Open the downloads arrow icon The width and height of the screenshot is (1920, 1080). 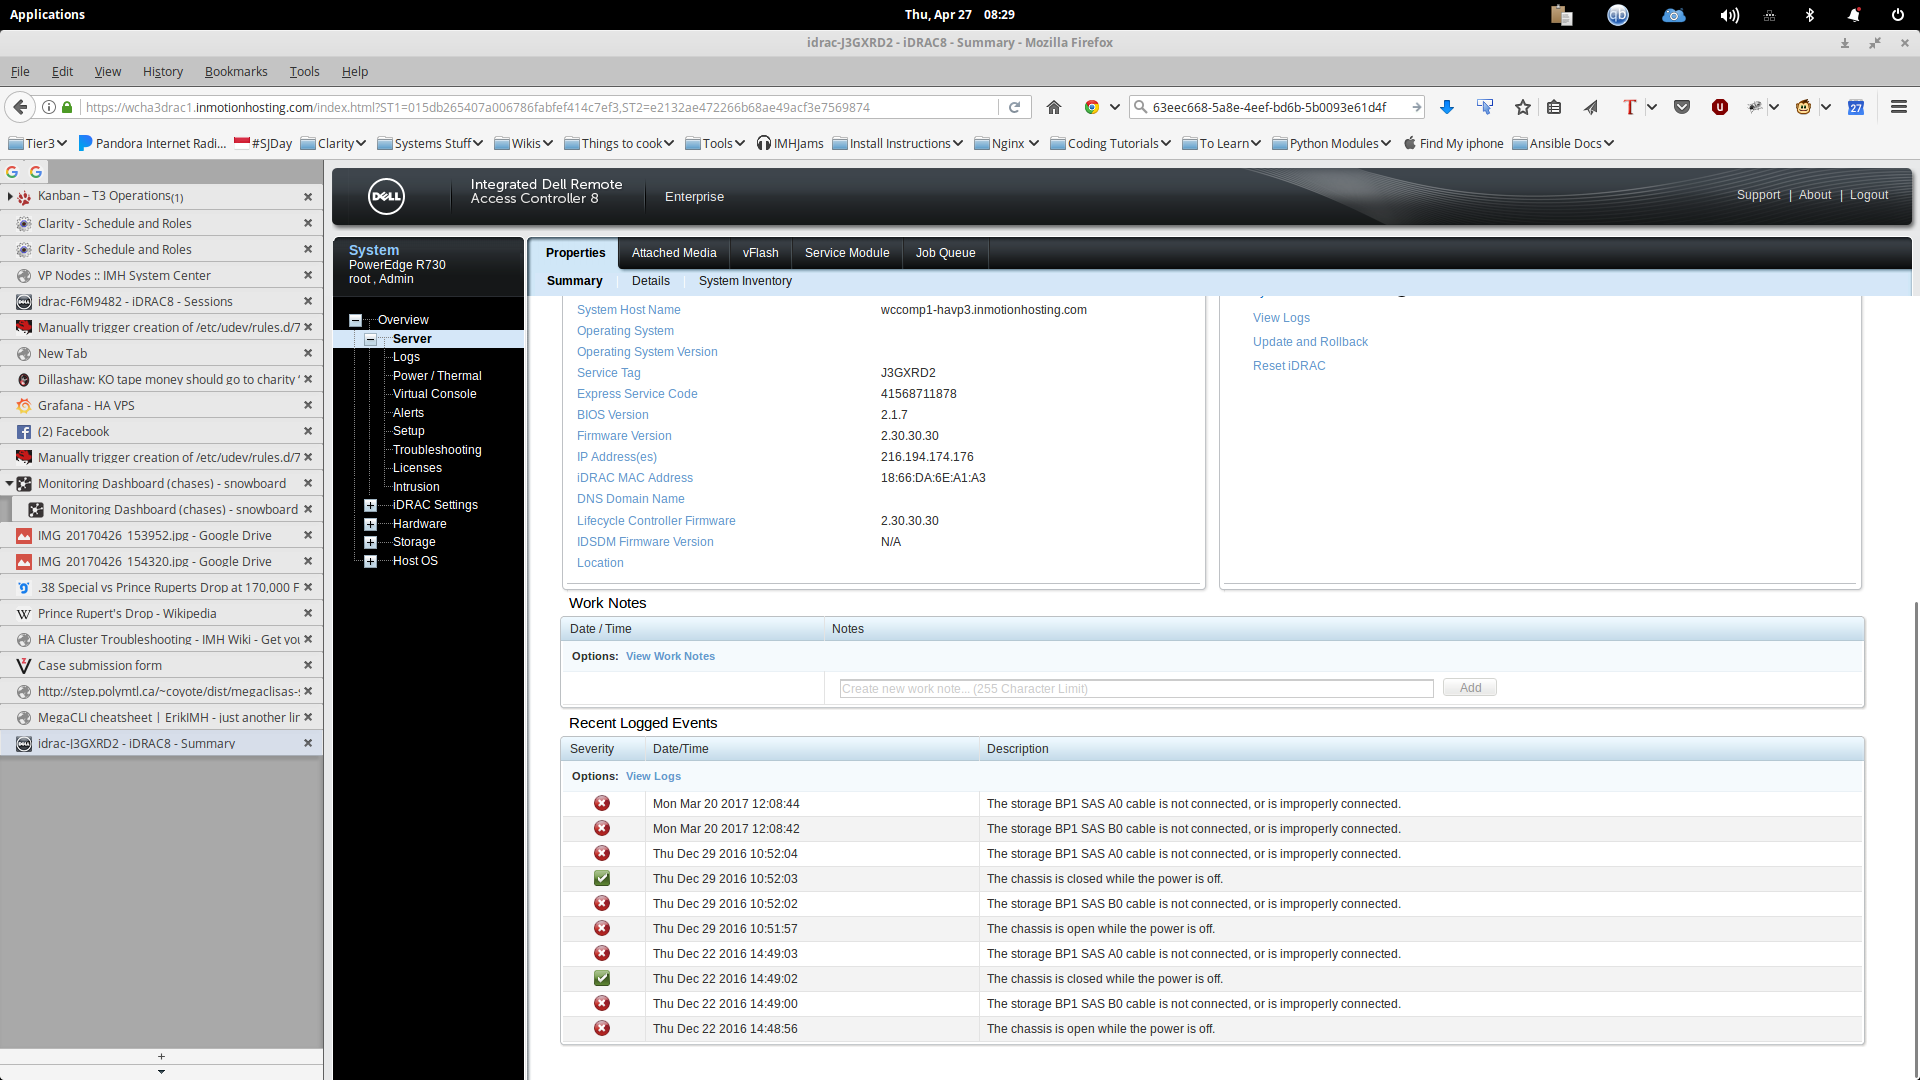(x=1447, y=107)
